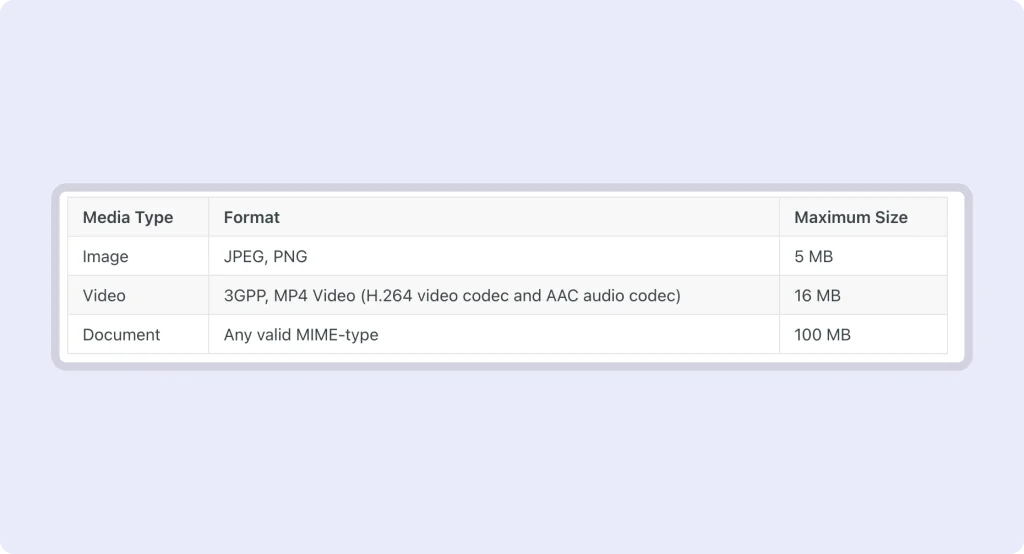Click the Media Type column header
This screenshot has width=1024, height=554.
128,217
